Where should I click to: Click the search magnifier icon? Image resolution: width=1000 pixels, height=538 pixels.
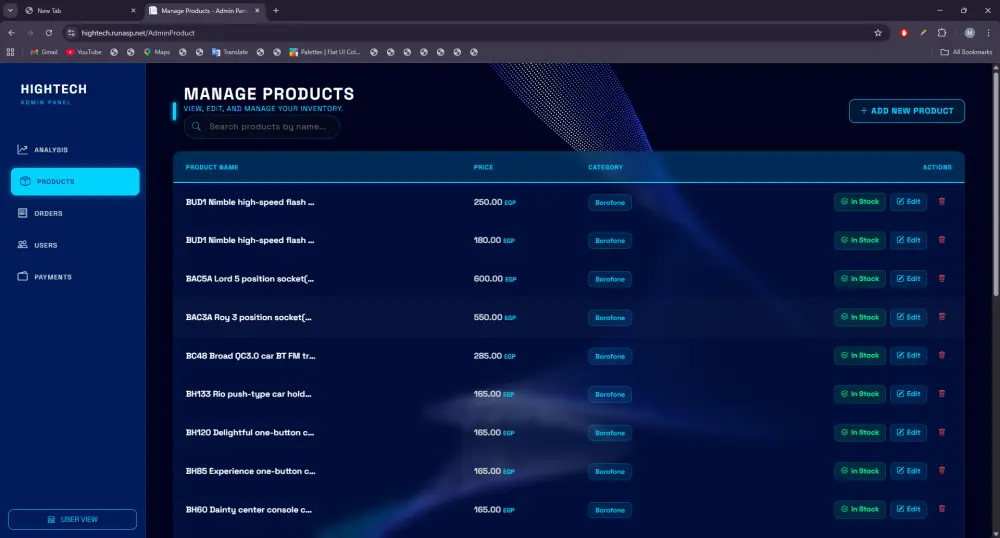pyautogui.click(x=196, y=126)
